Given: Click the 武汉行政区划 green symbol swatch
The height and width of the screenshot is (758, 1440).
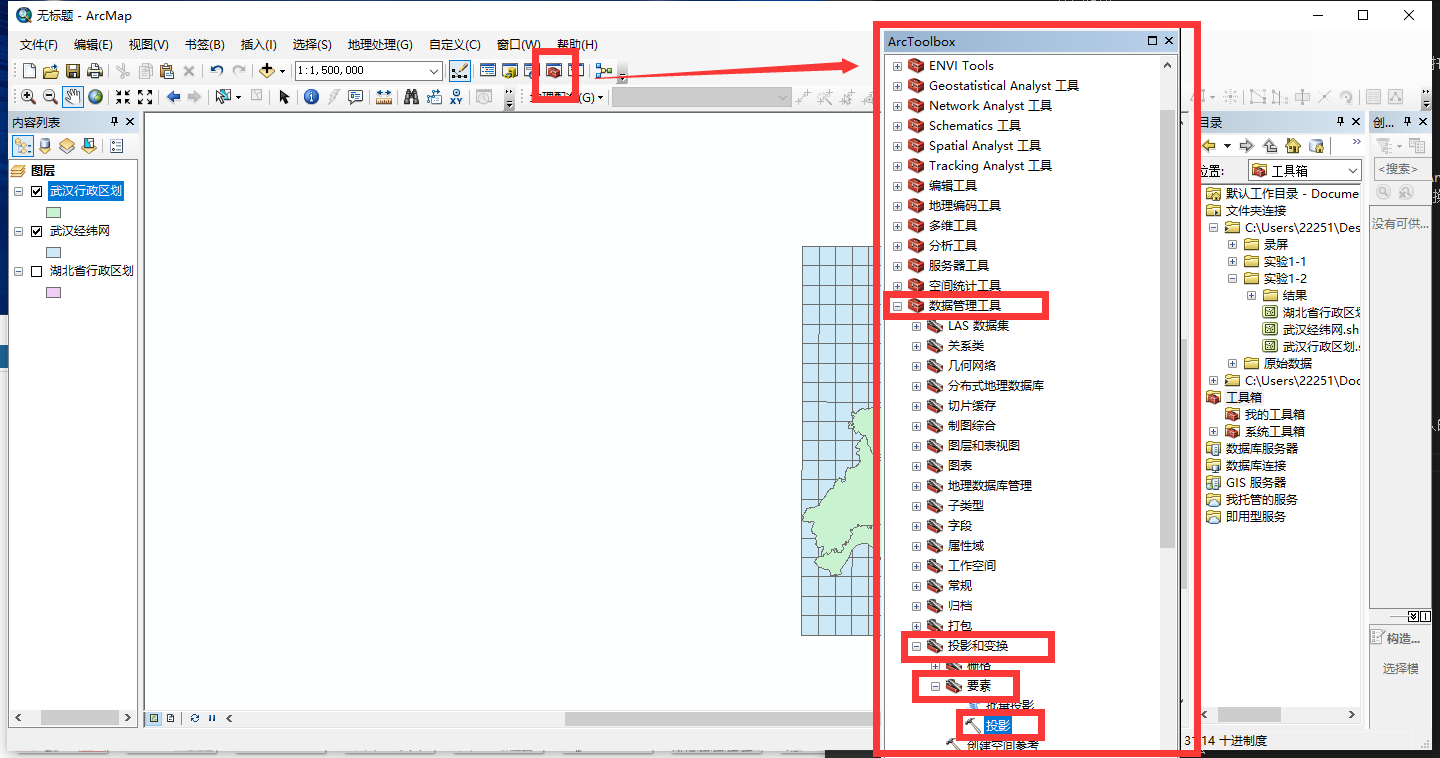Looking at the screenshot, I should (53, 212).
